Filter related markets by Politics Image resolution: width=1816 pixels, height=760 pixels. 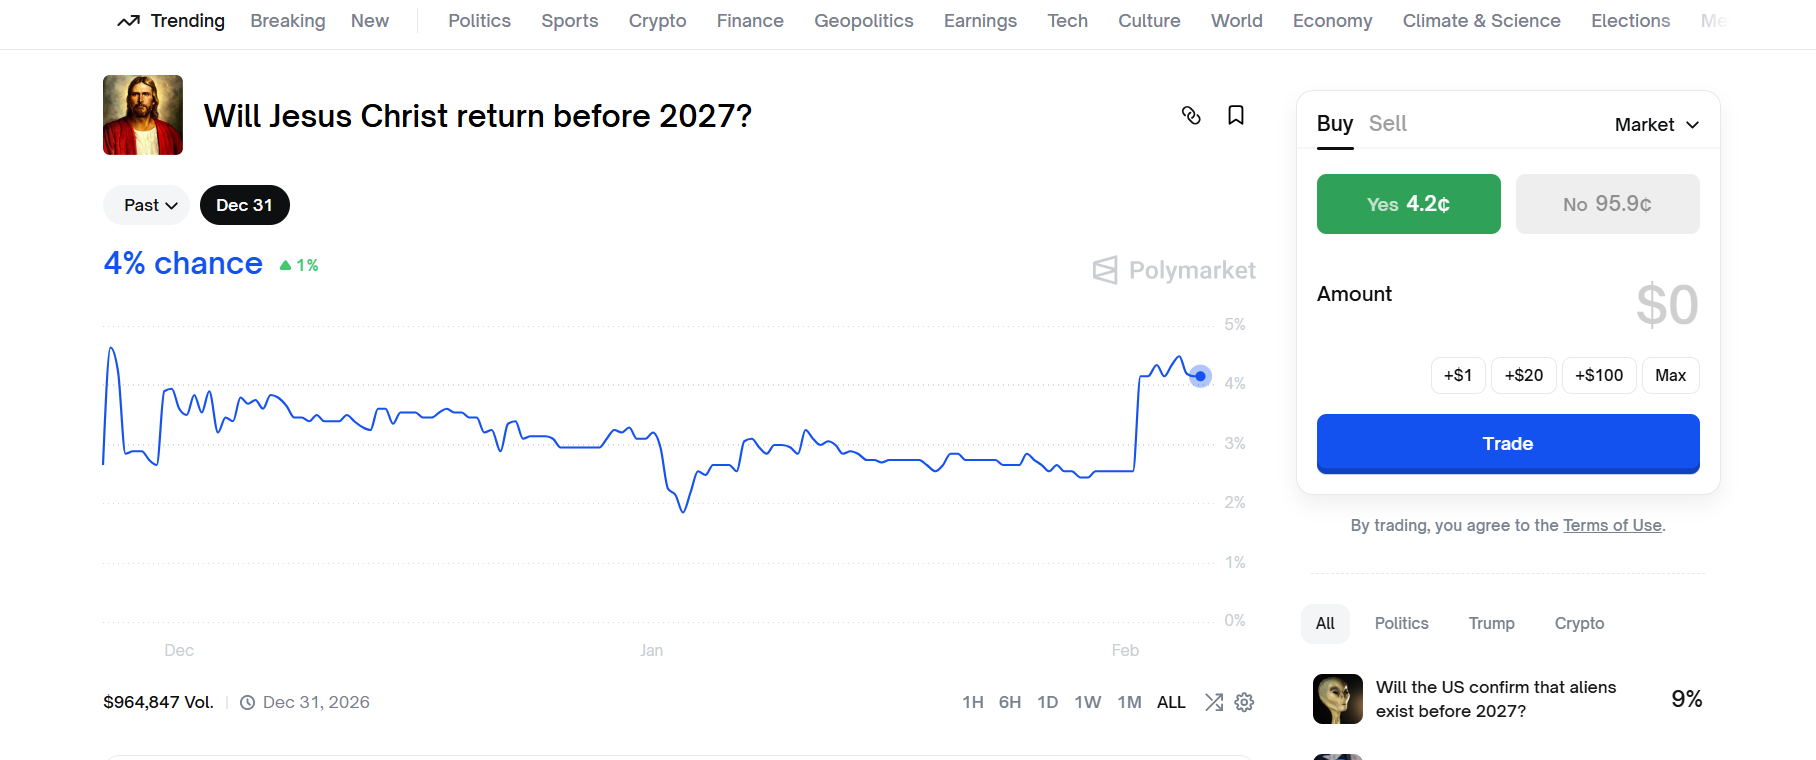[1401, 623]
